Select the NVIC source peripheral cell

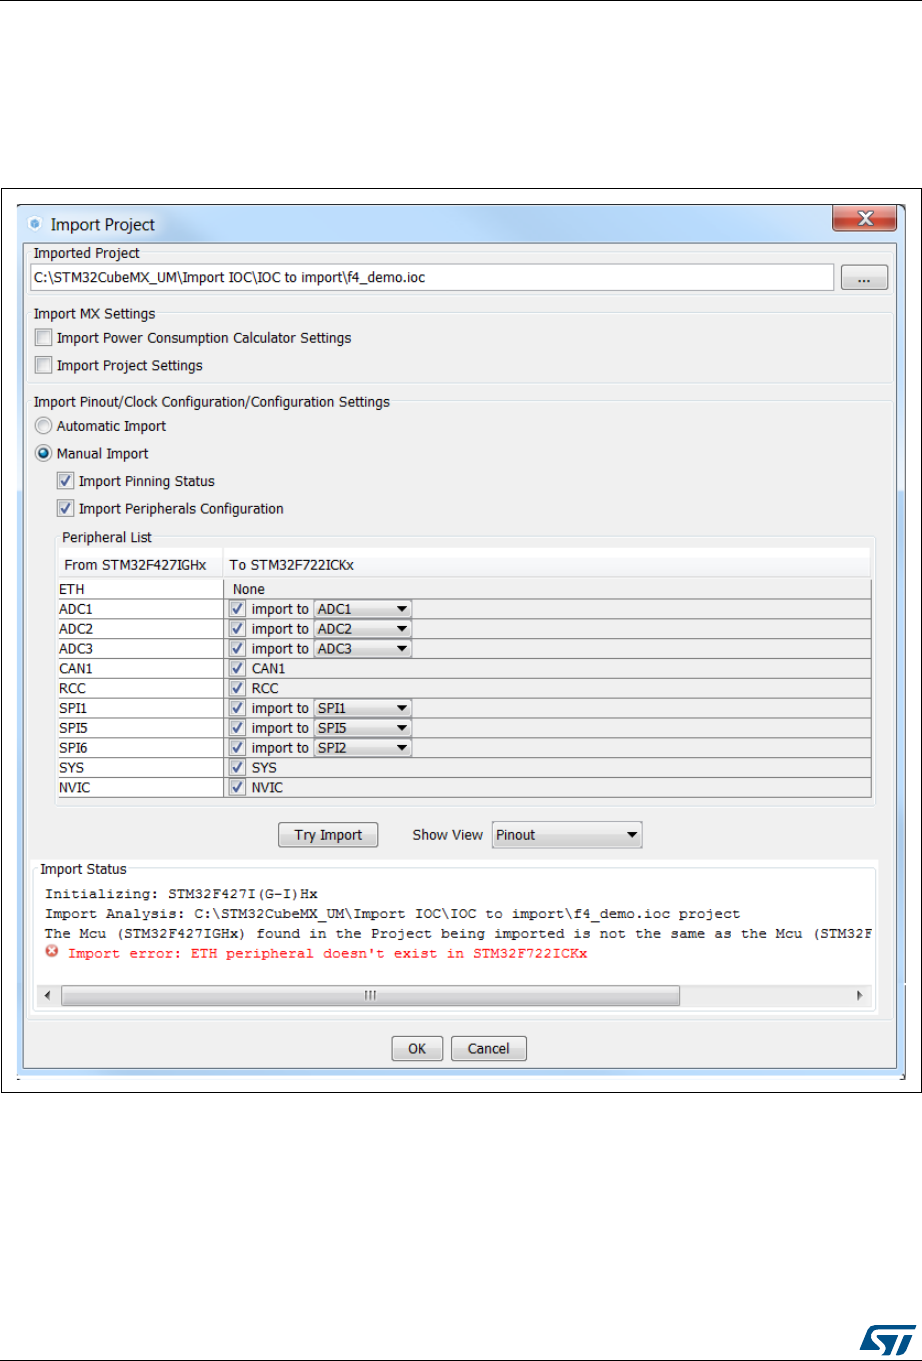(140, 787)
